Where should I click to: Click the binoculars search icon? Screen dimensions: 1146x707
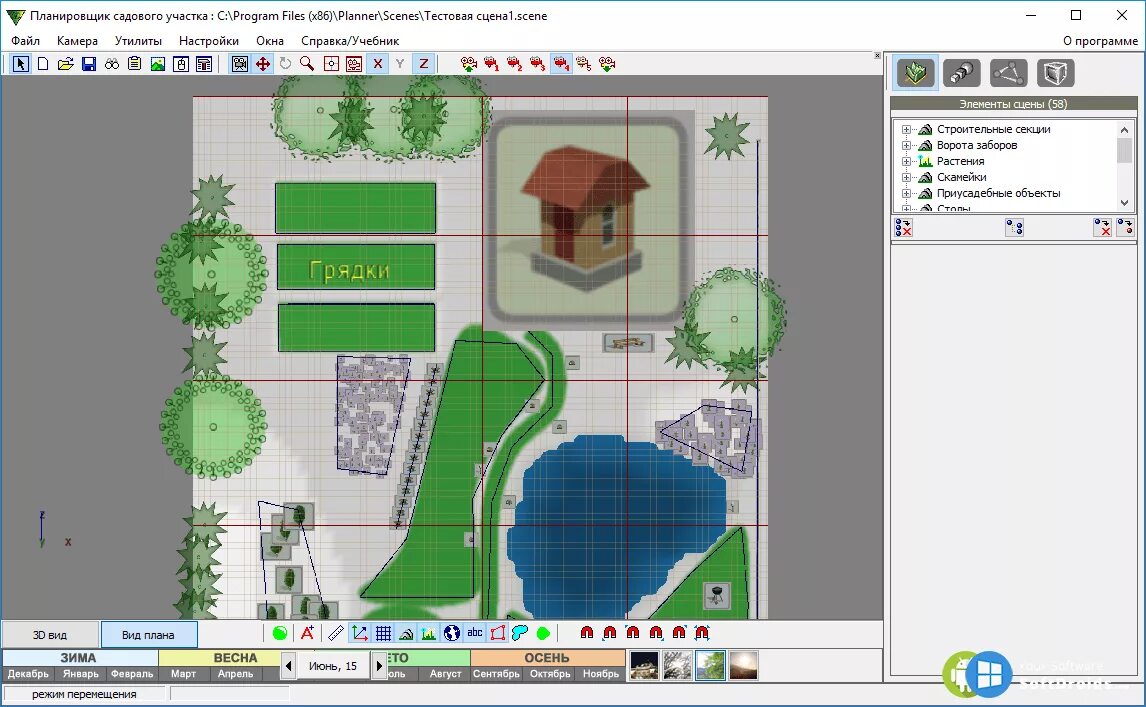click(112, 64)
